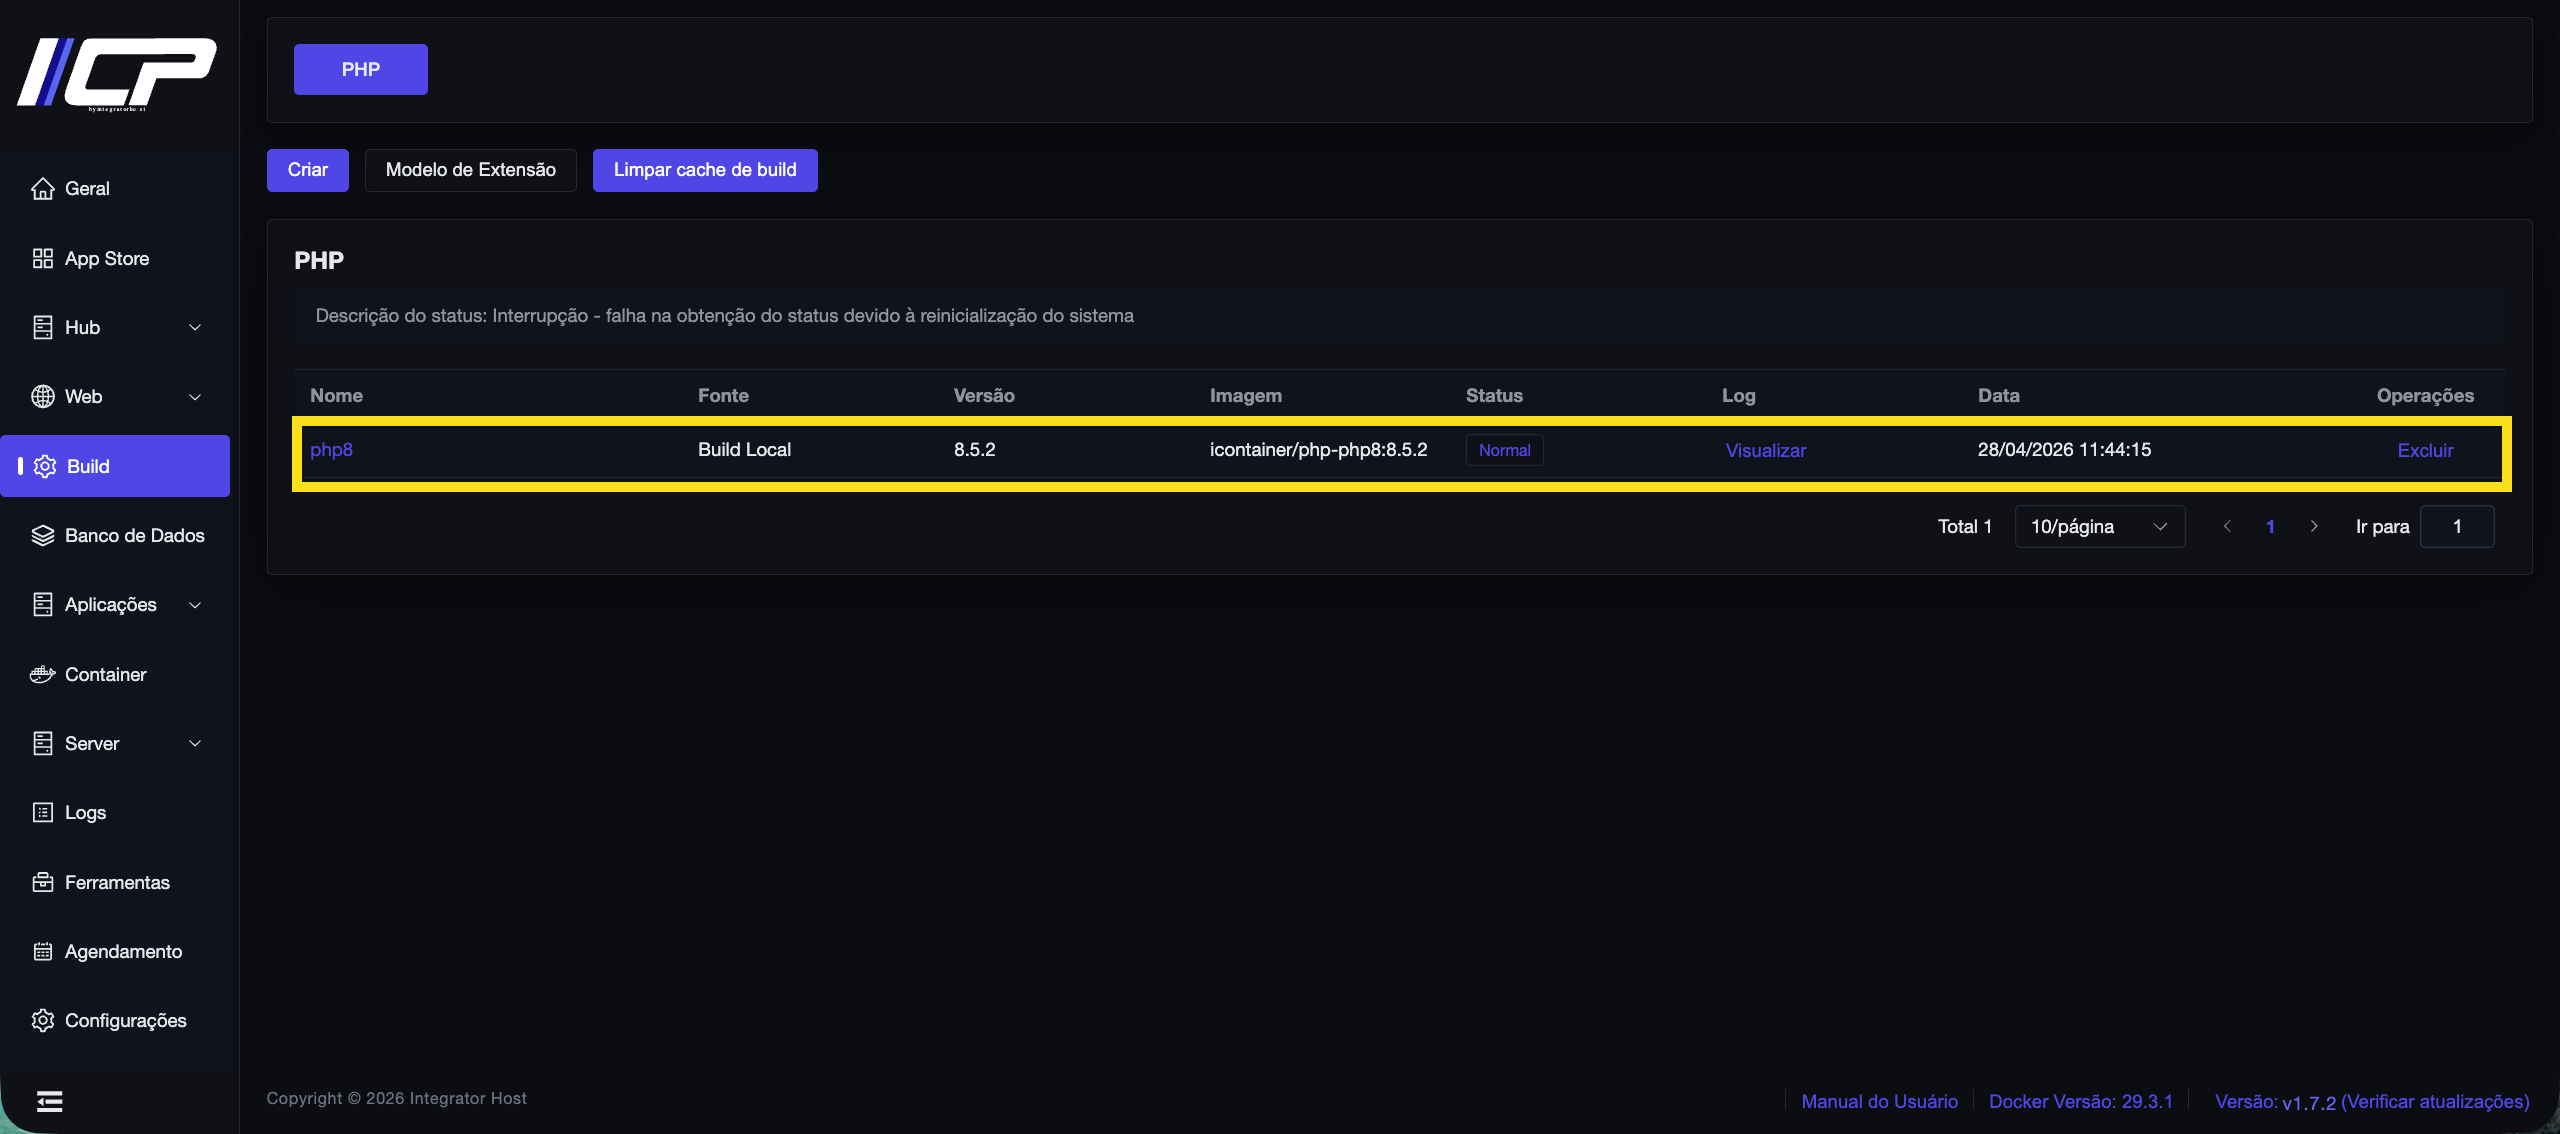Open the 10/página page size dropdown
This screenshot has height=1134, width=2560.
click(x=2099, y=526)
